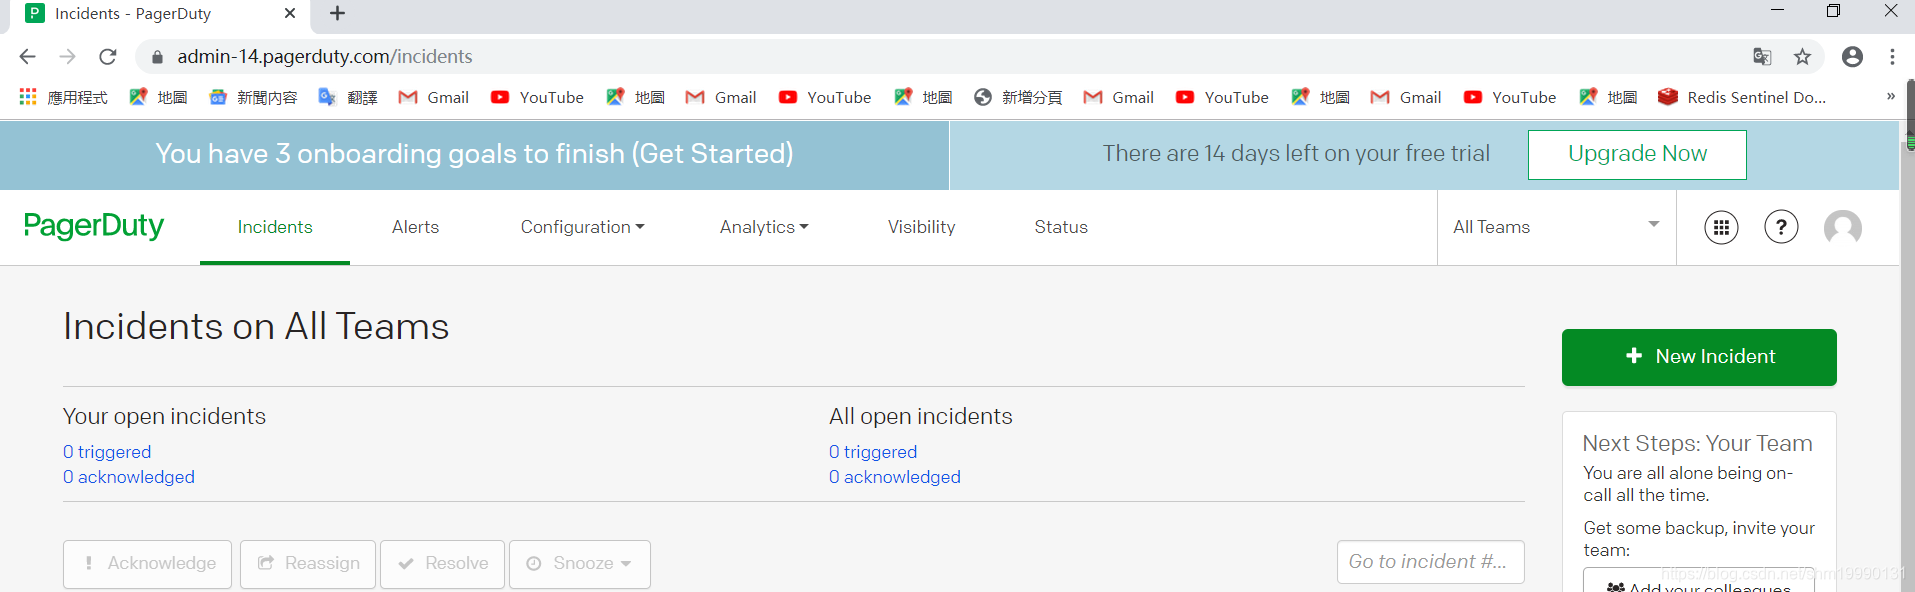Open the All Teams selector
Image resolution: width=1915 pixels, height=592 pixels.
click(1556, 227)
